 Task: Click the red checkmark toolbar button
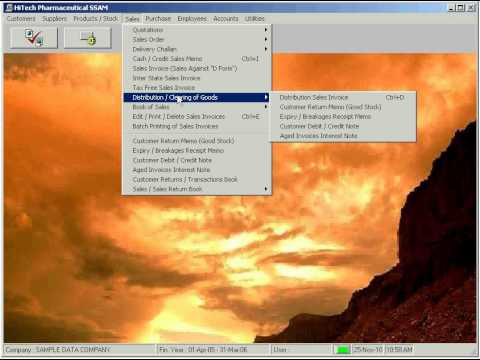(34, 38)
